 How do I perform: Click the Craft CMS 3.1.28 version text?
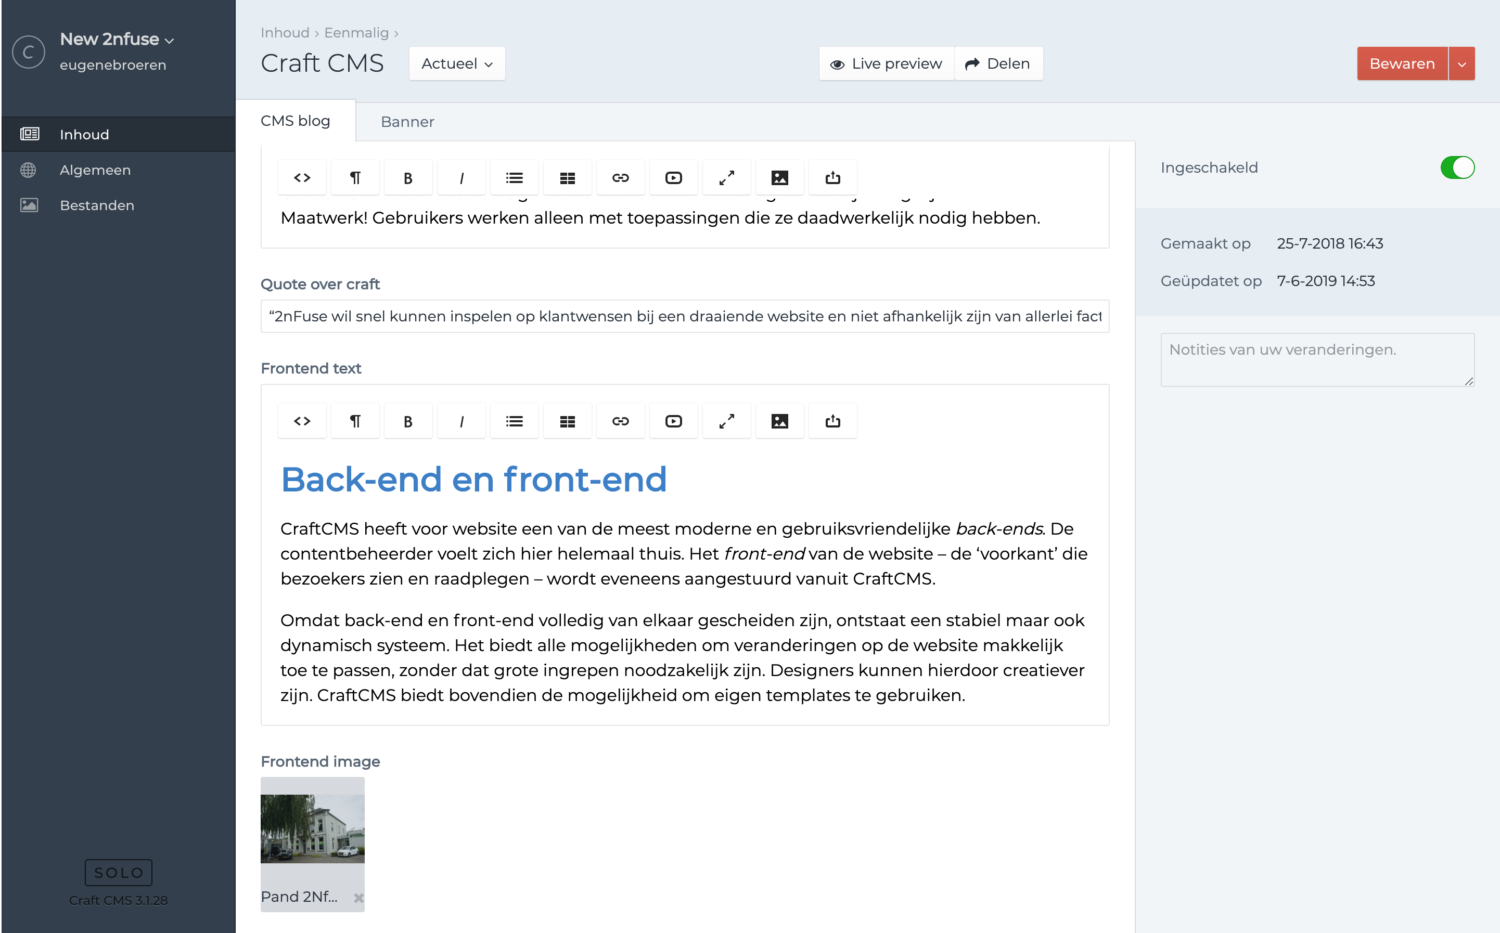118,900
